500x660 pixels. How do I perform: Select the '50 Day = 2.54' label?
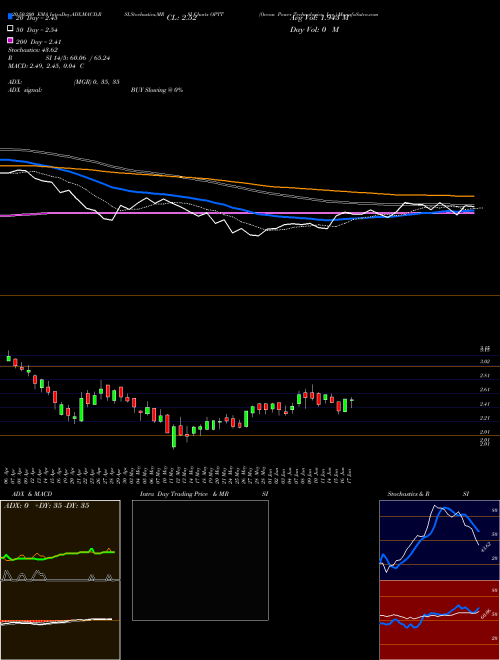click(x=37, y=30)
